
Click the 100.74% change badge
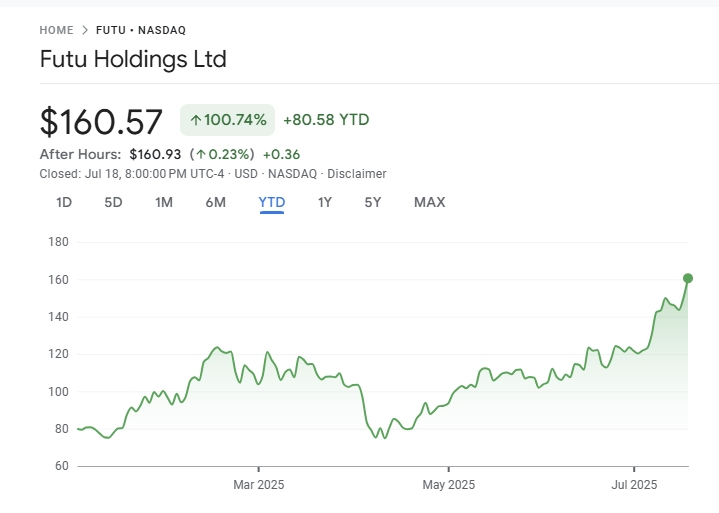(227, 120)
